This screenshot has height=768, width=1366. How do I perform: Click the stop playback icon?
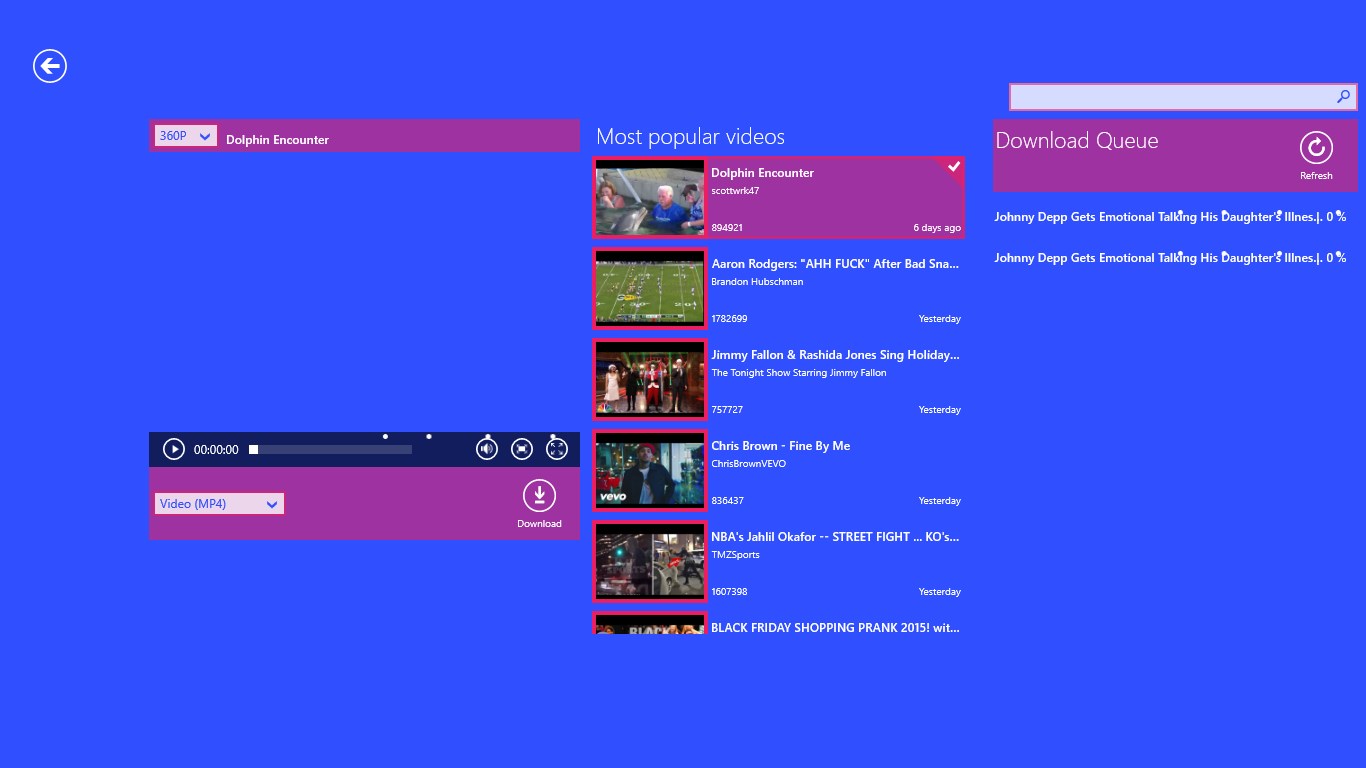click(x=522, y=448)
